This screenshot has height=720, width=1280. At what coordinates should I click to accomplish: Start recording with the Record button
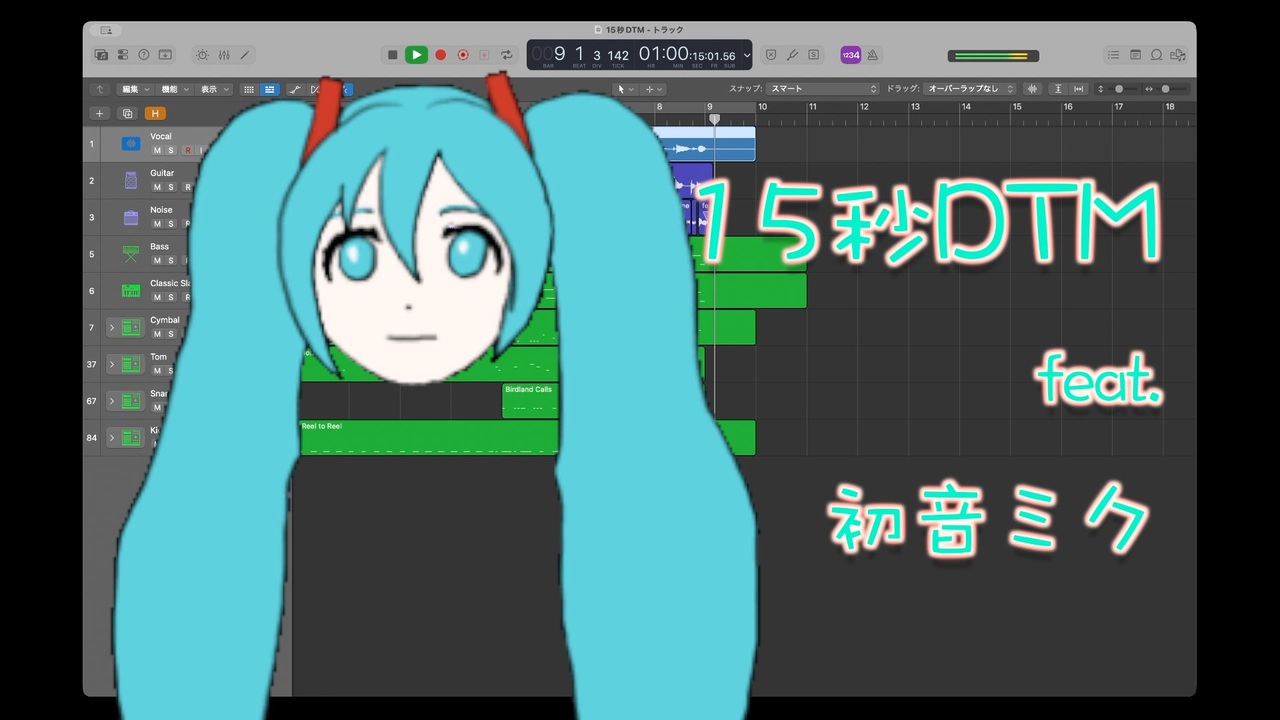click(x=440, y=55)
